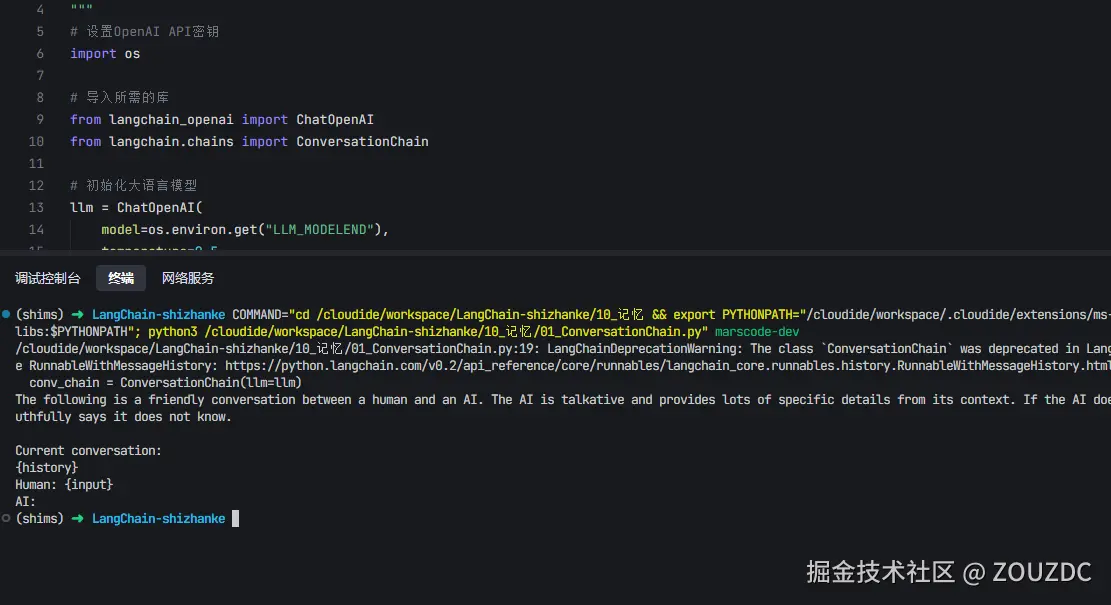
Task: Click the ConversationChain import on line 10
Action: pos(362,141)
